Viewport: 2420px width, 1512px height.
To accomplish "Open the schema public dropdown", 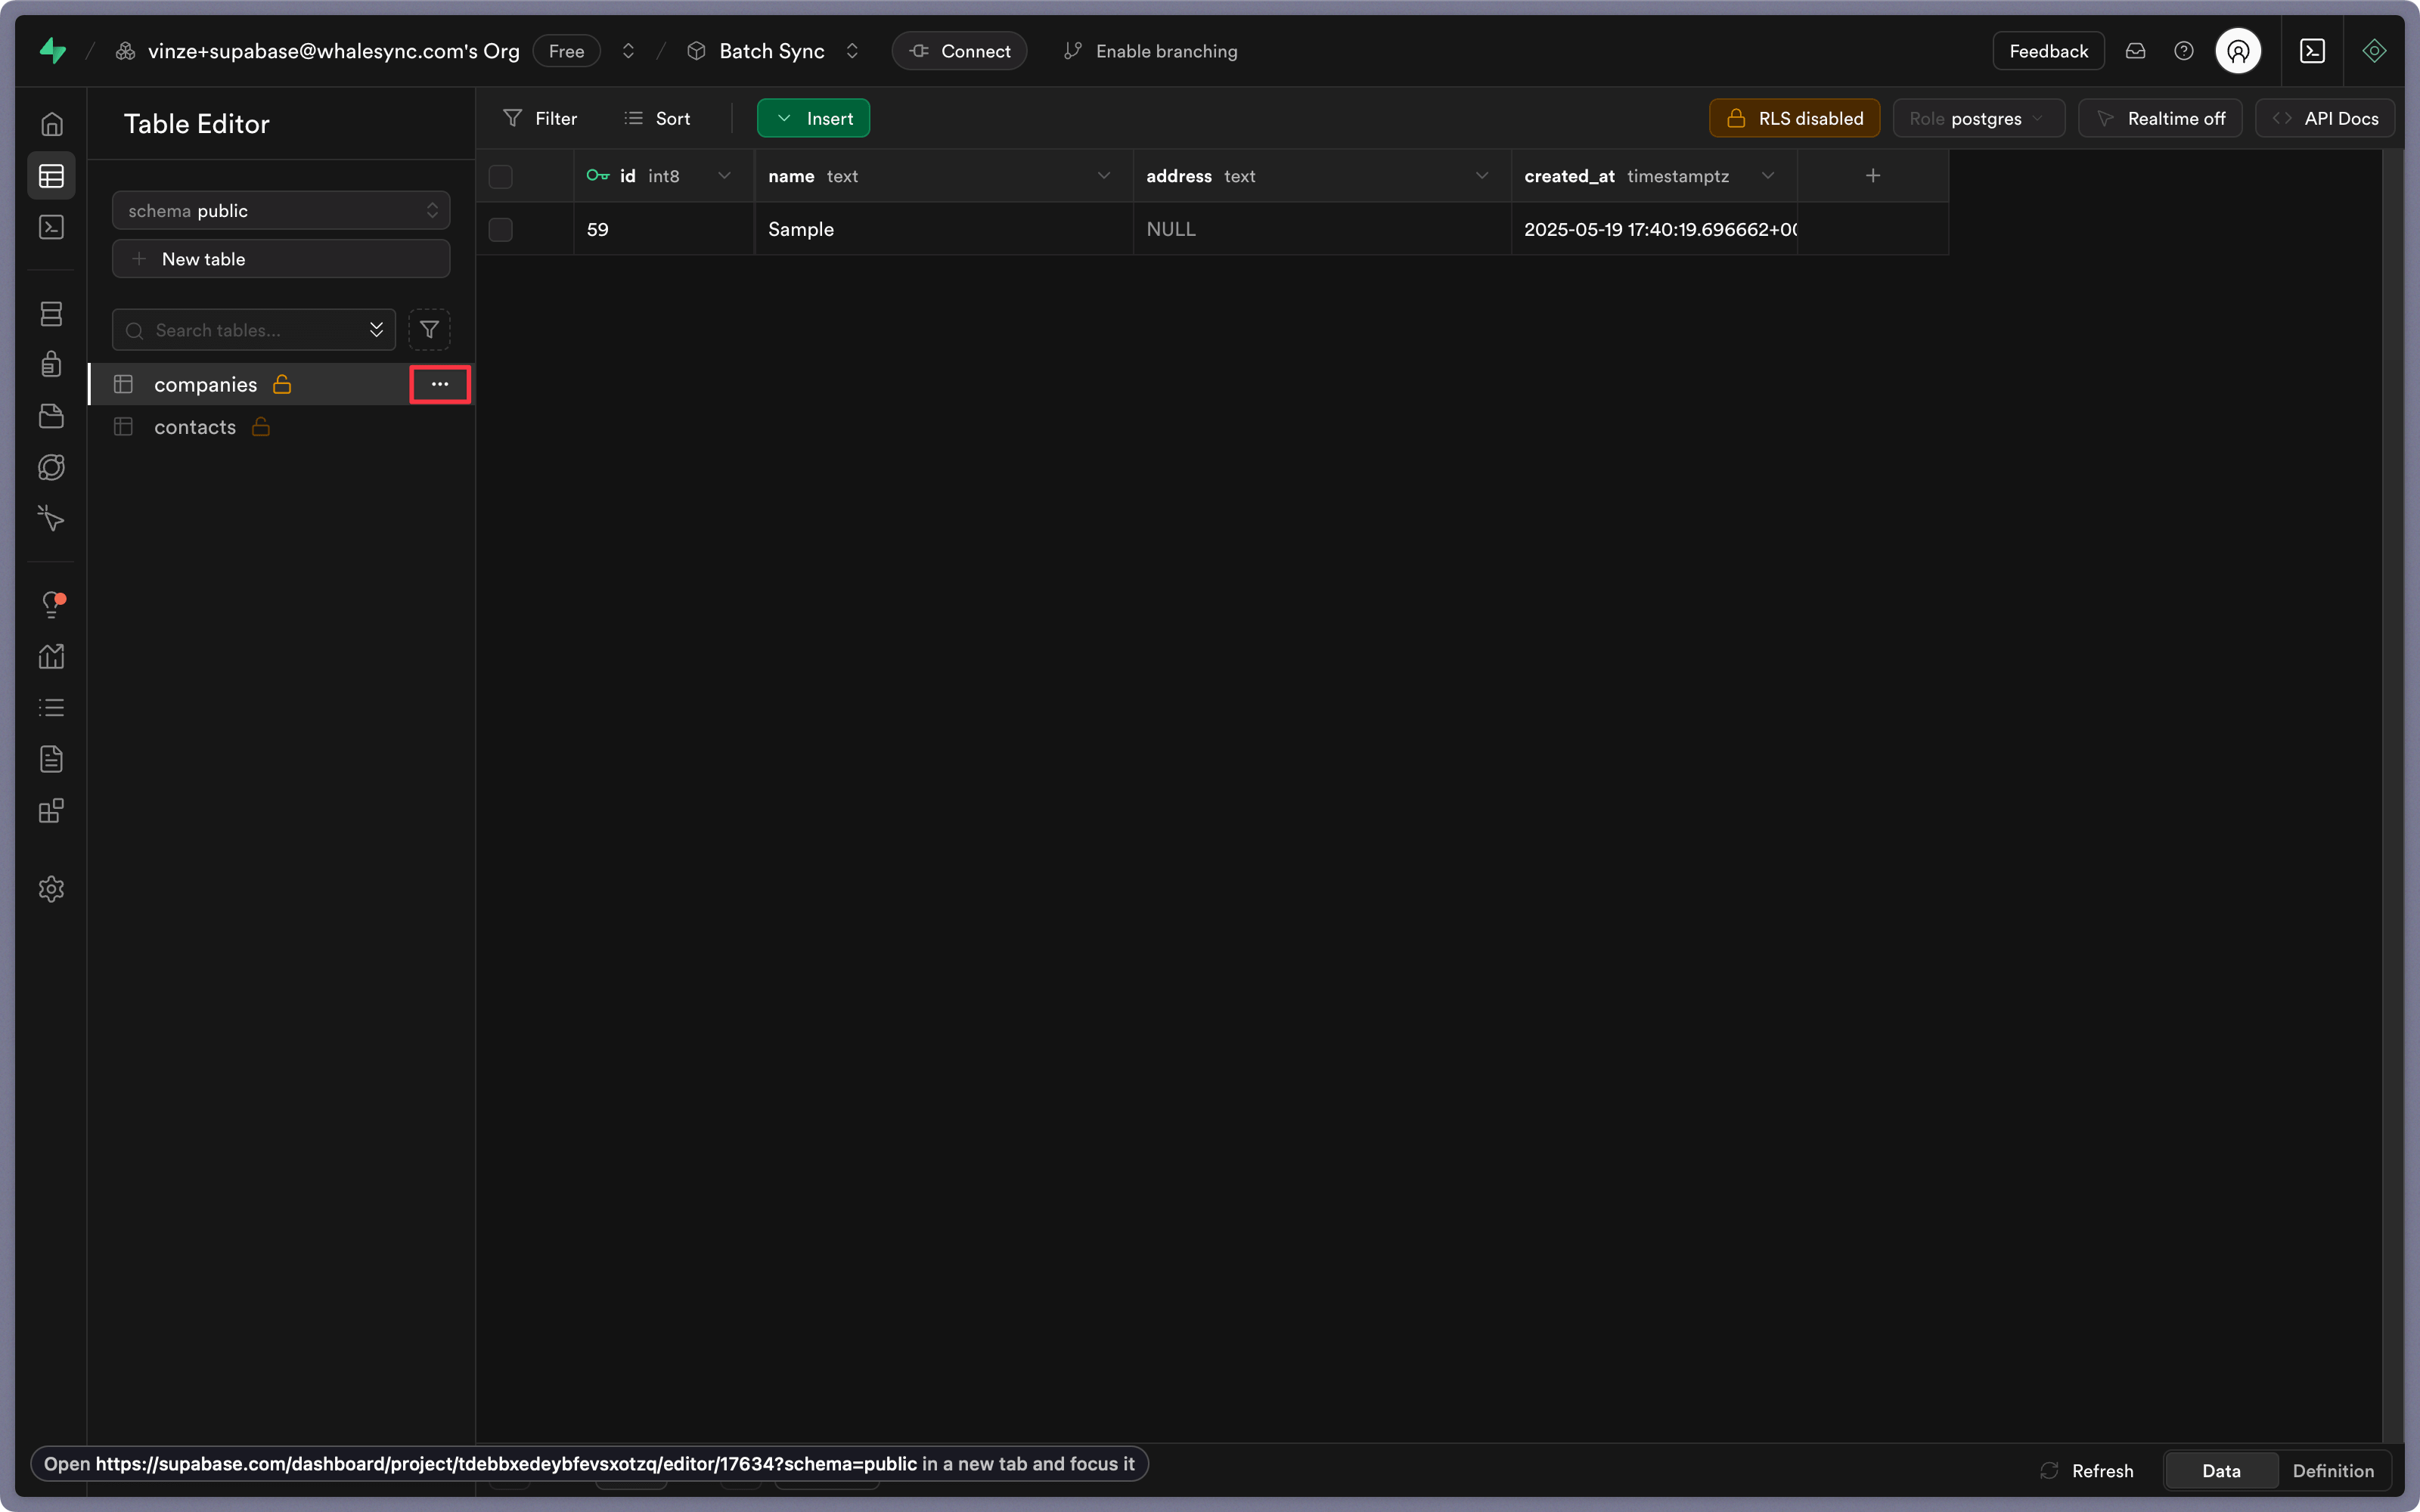I will pos(281,211).
